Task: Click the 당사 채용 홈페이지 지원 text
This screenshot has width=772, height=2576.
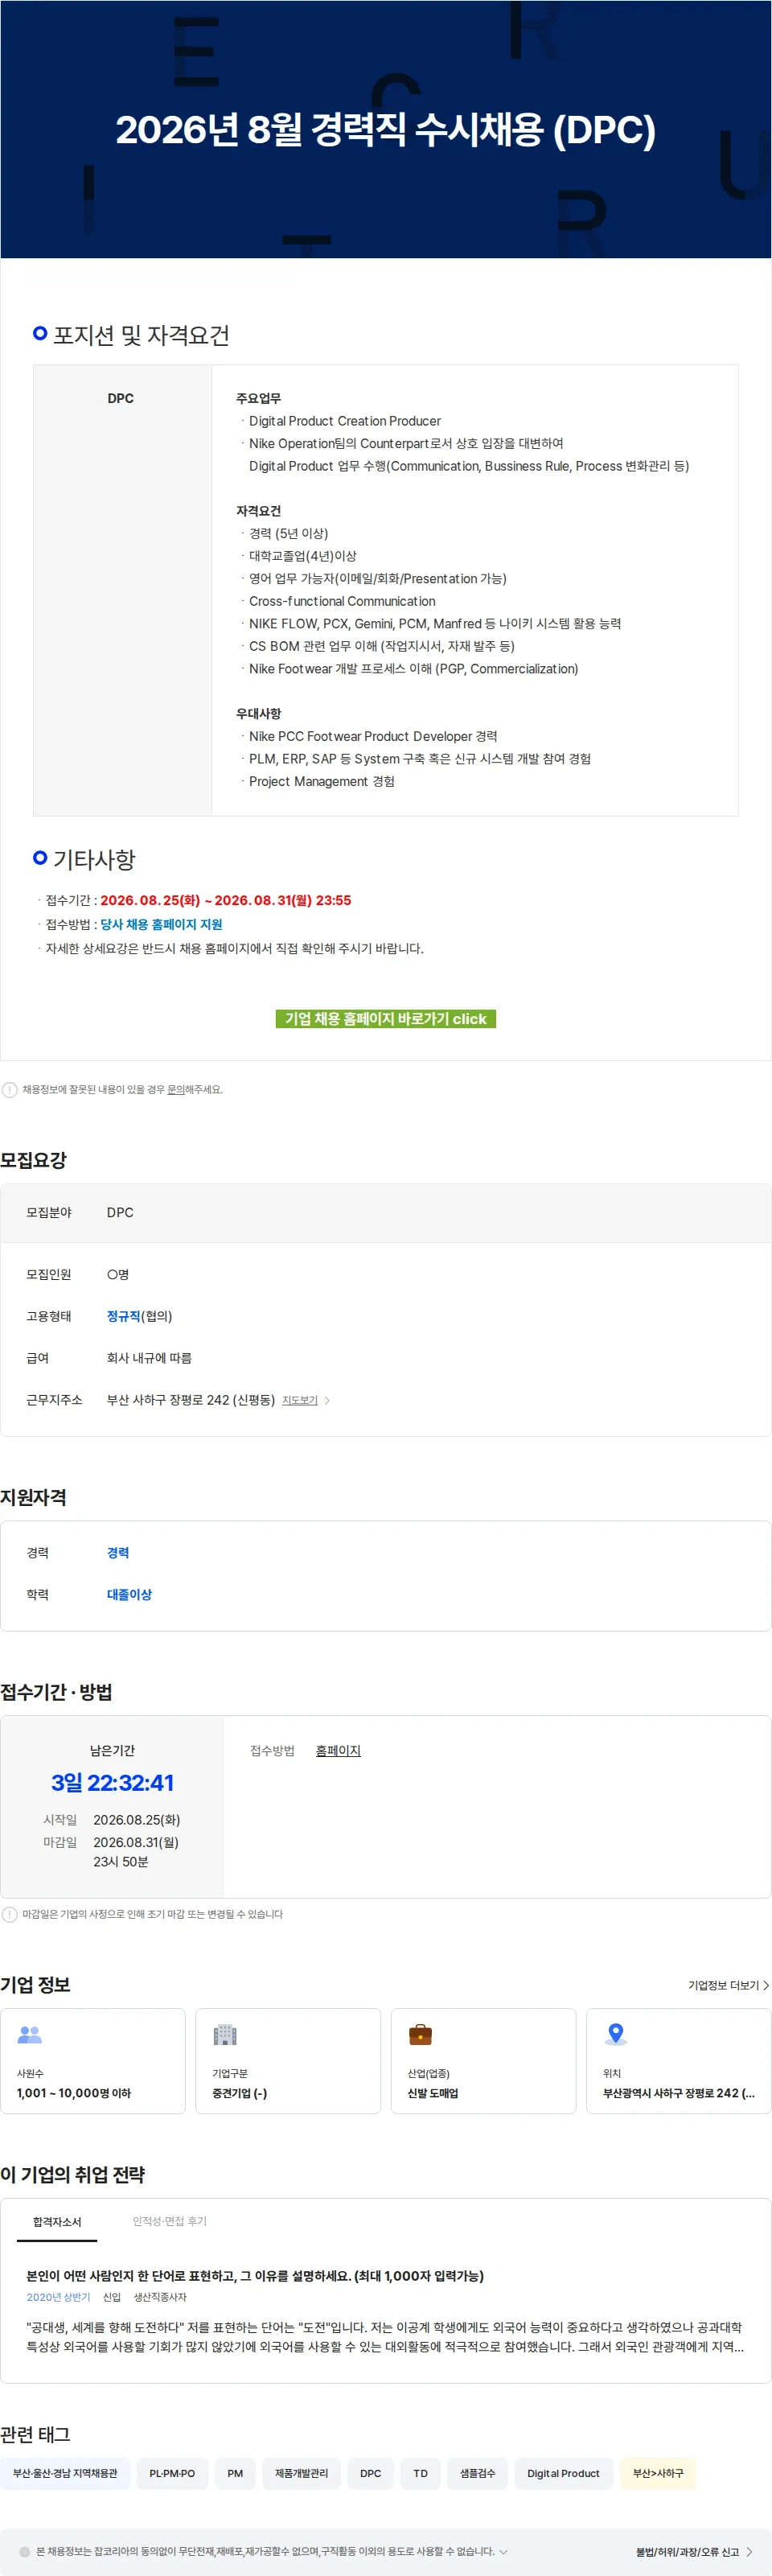Action: 161,924
